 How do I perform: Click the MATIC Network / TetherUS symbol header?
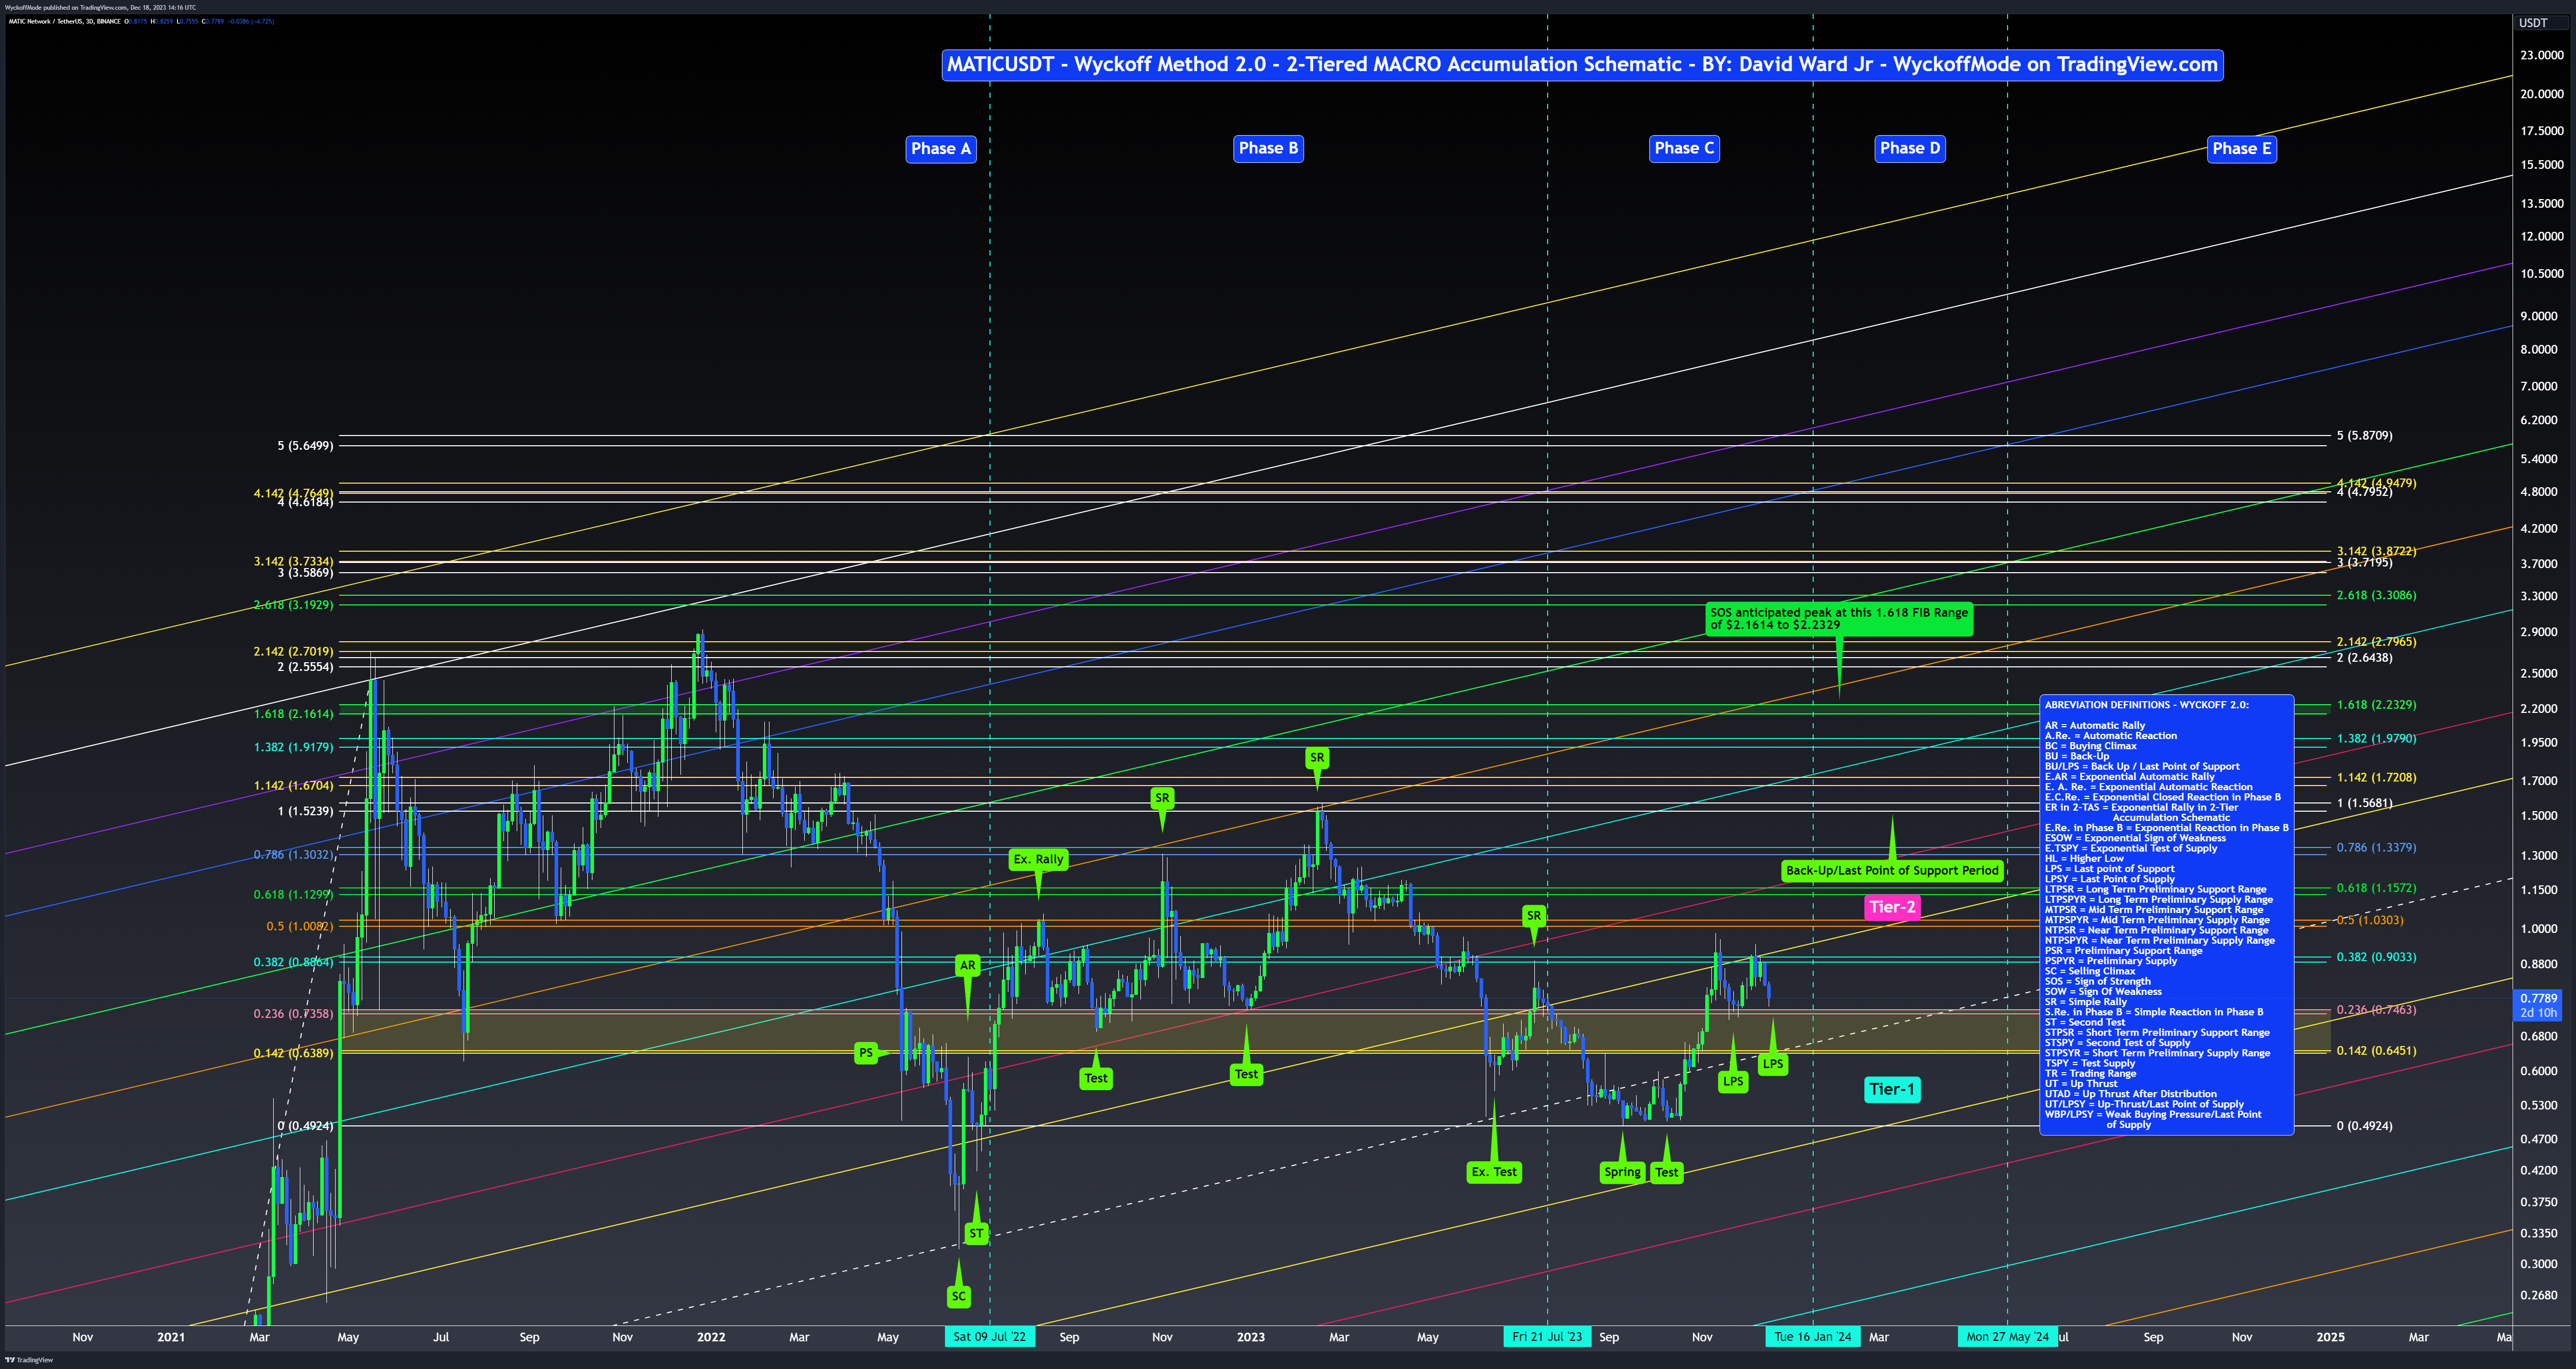pyautogui.click(x=64, y=21)
